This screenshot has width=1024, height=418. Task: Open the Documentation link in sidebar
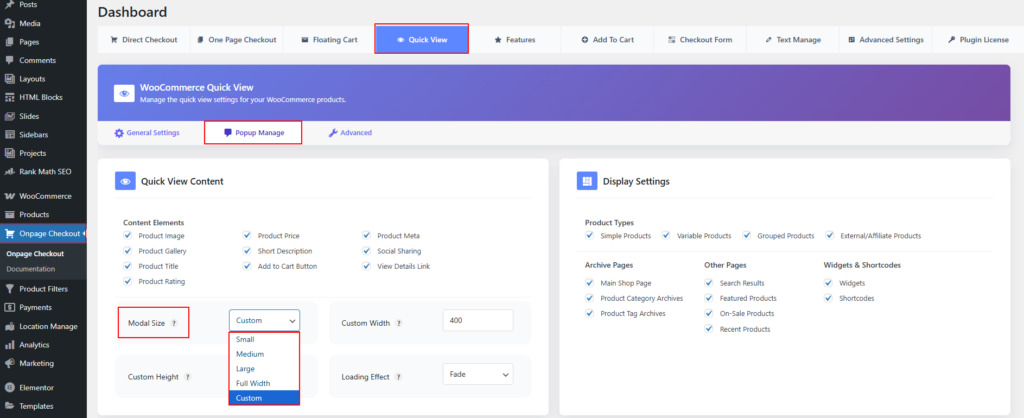click(x=33, y=269)
